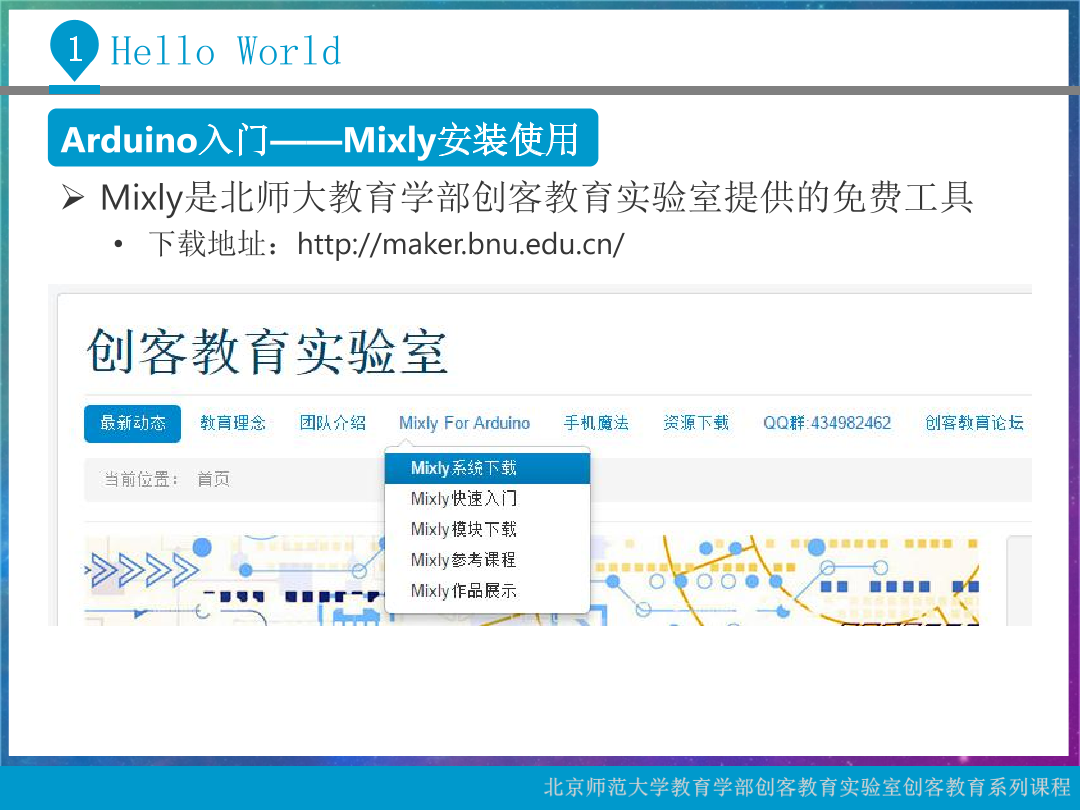Expand the Mixly For Arduino dropdown menu
The image size is (1080, 810).
[464, 423]
